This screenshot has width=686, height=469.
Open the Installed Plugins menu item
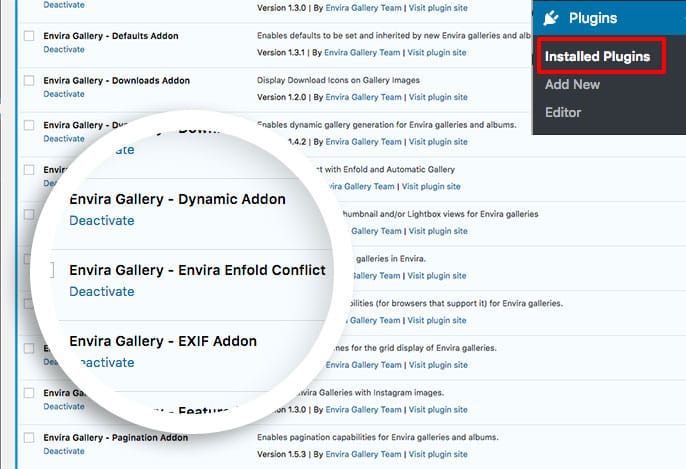597,57
